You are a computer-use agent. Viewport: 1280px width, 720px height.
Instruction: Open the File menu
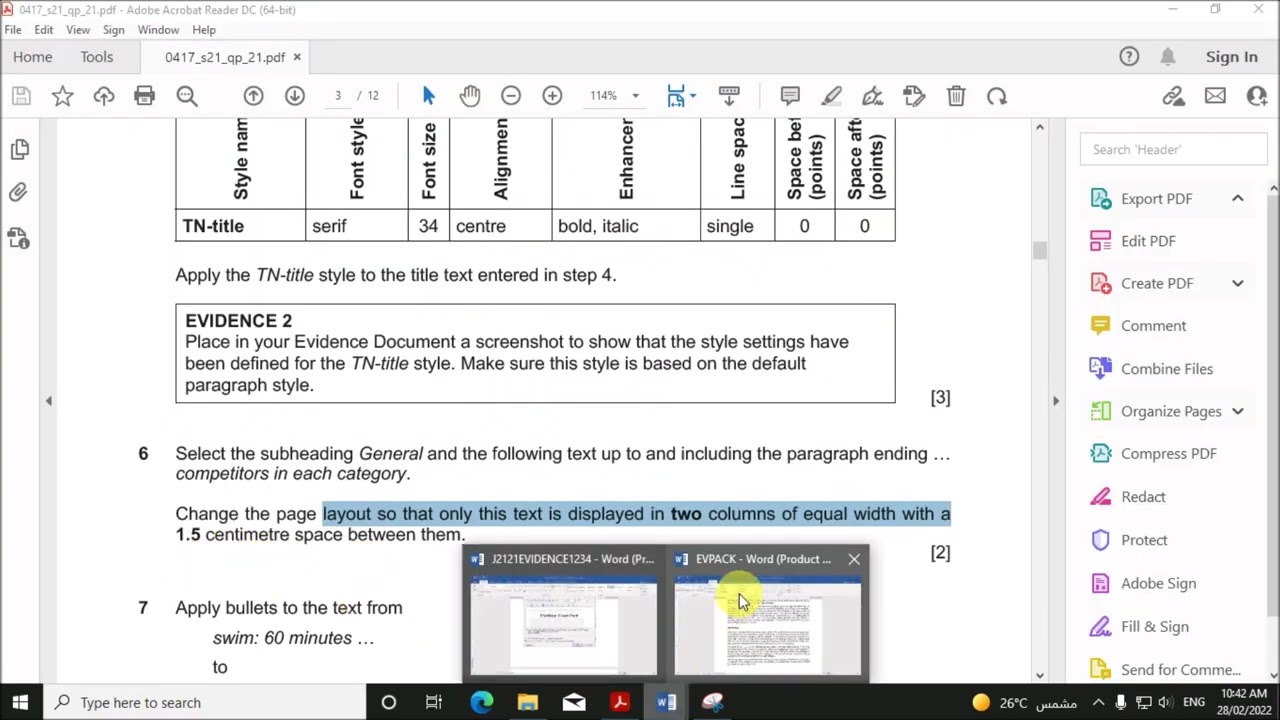click(x=13, y=30)
